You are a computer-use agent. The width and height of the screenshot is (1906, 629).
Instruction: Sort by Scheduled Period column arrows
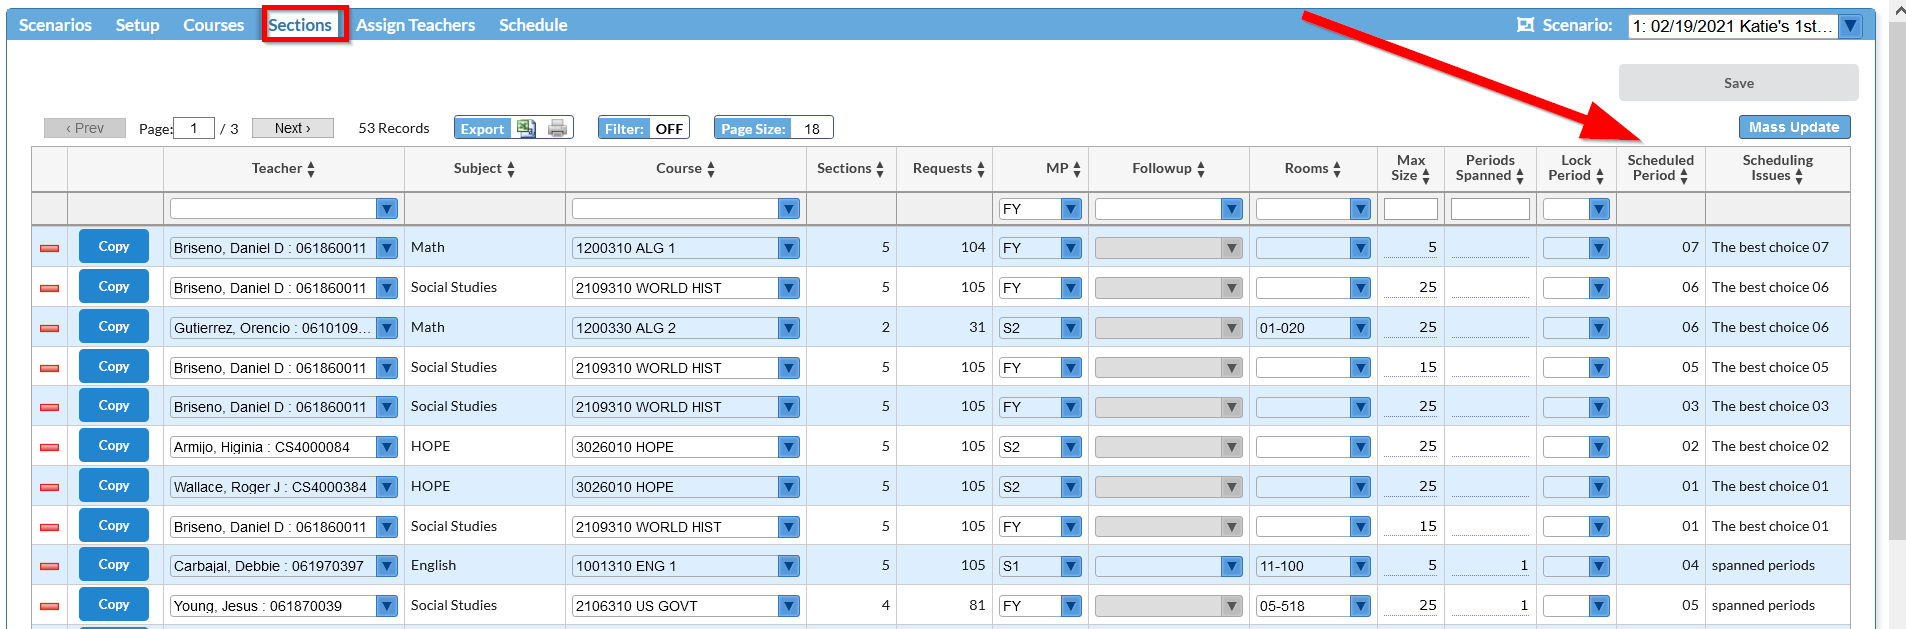coord(1684,176)
